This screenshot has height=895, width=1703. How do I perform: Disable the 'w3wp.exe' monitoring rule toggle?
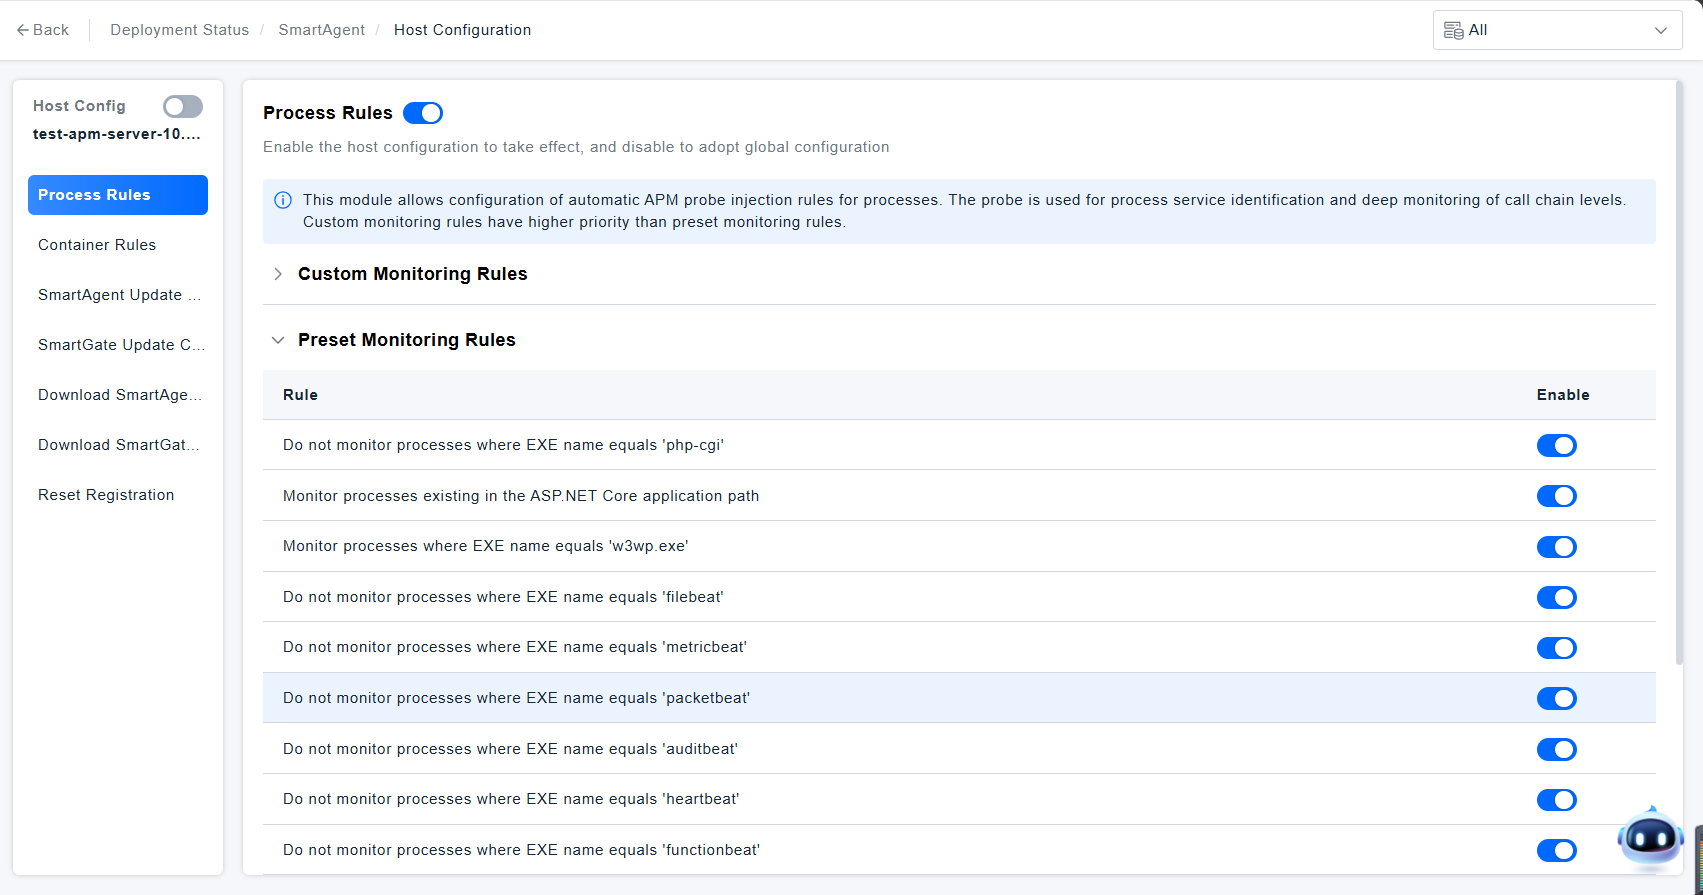(1556, 547)
